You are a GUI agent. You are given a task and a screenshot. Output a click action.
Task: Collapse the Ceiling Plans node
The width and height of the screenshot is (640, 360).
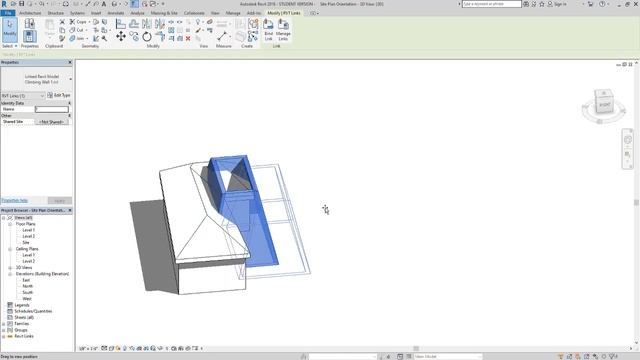point(10,249)
